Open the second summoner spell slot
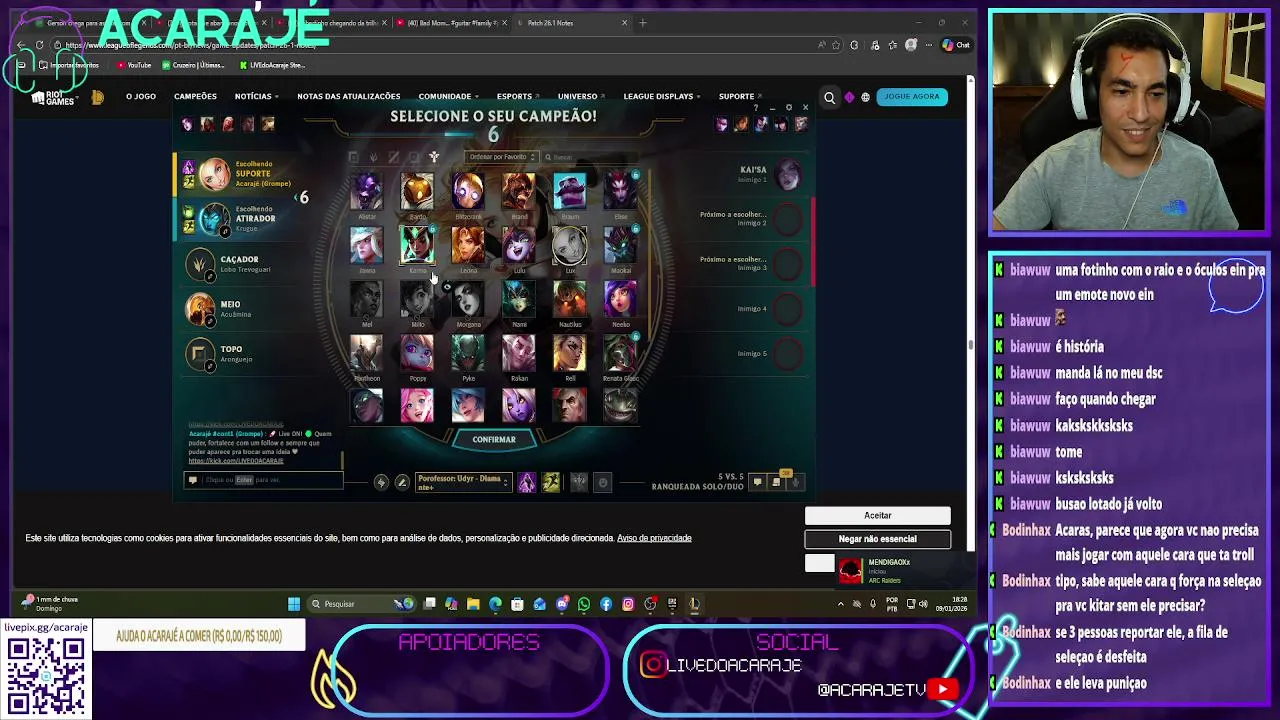This screenshot has height=720, width=1280. coord(551,482)
